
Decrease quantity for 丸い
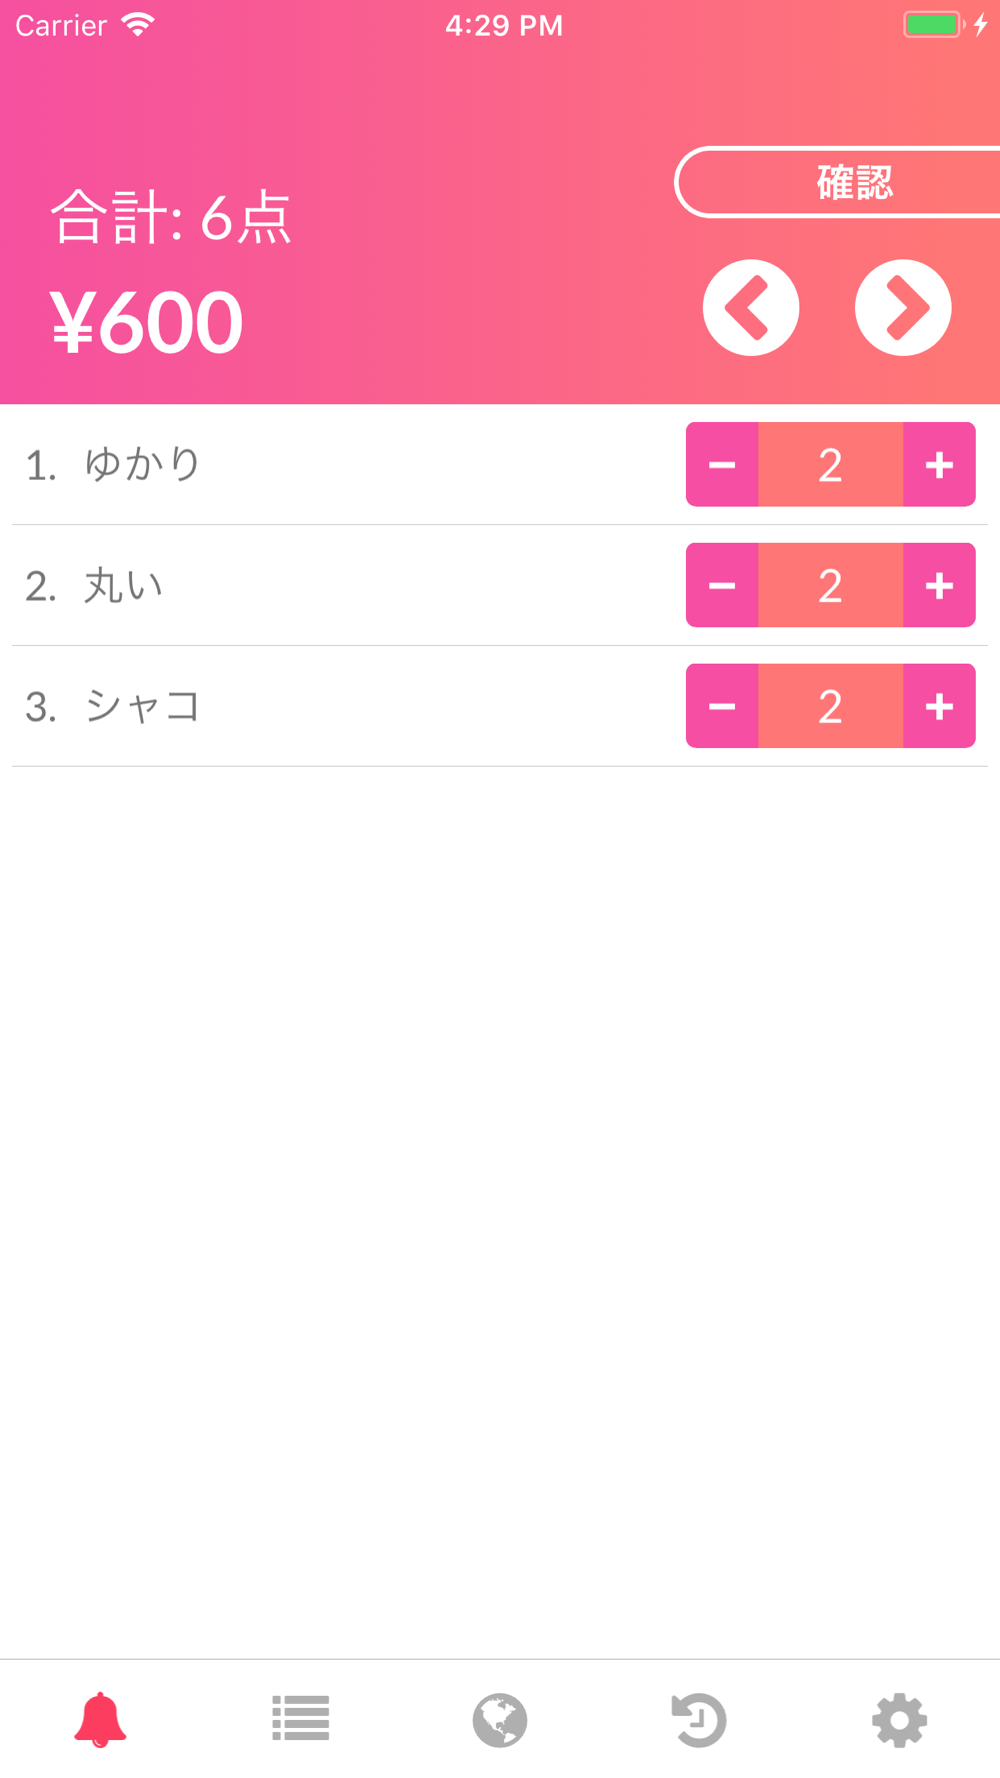click(x=722, y=586)
